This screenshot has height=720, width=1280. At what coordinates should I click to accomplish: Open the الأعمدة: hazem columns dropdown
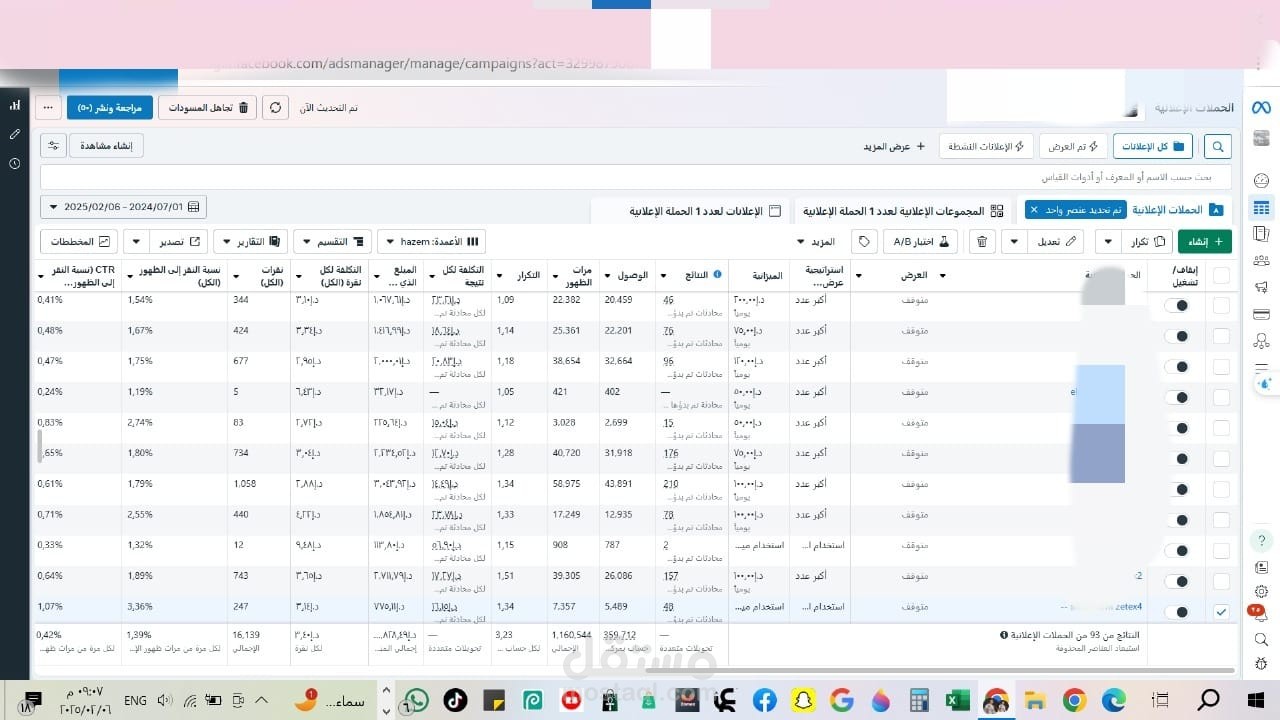(x=431, y=241)
